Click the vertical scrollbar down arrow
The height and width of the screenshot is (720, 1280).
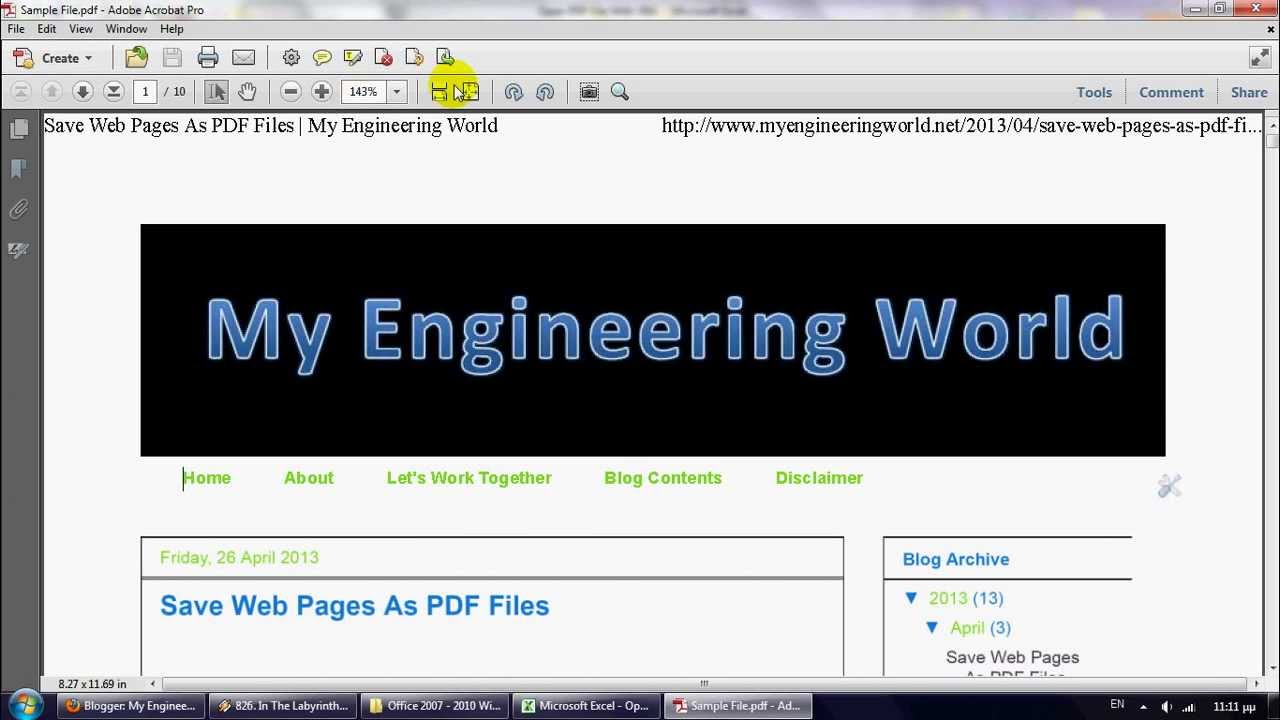click(x=1272, y=668)
